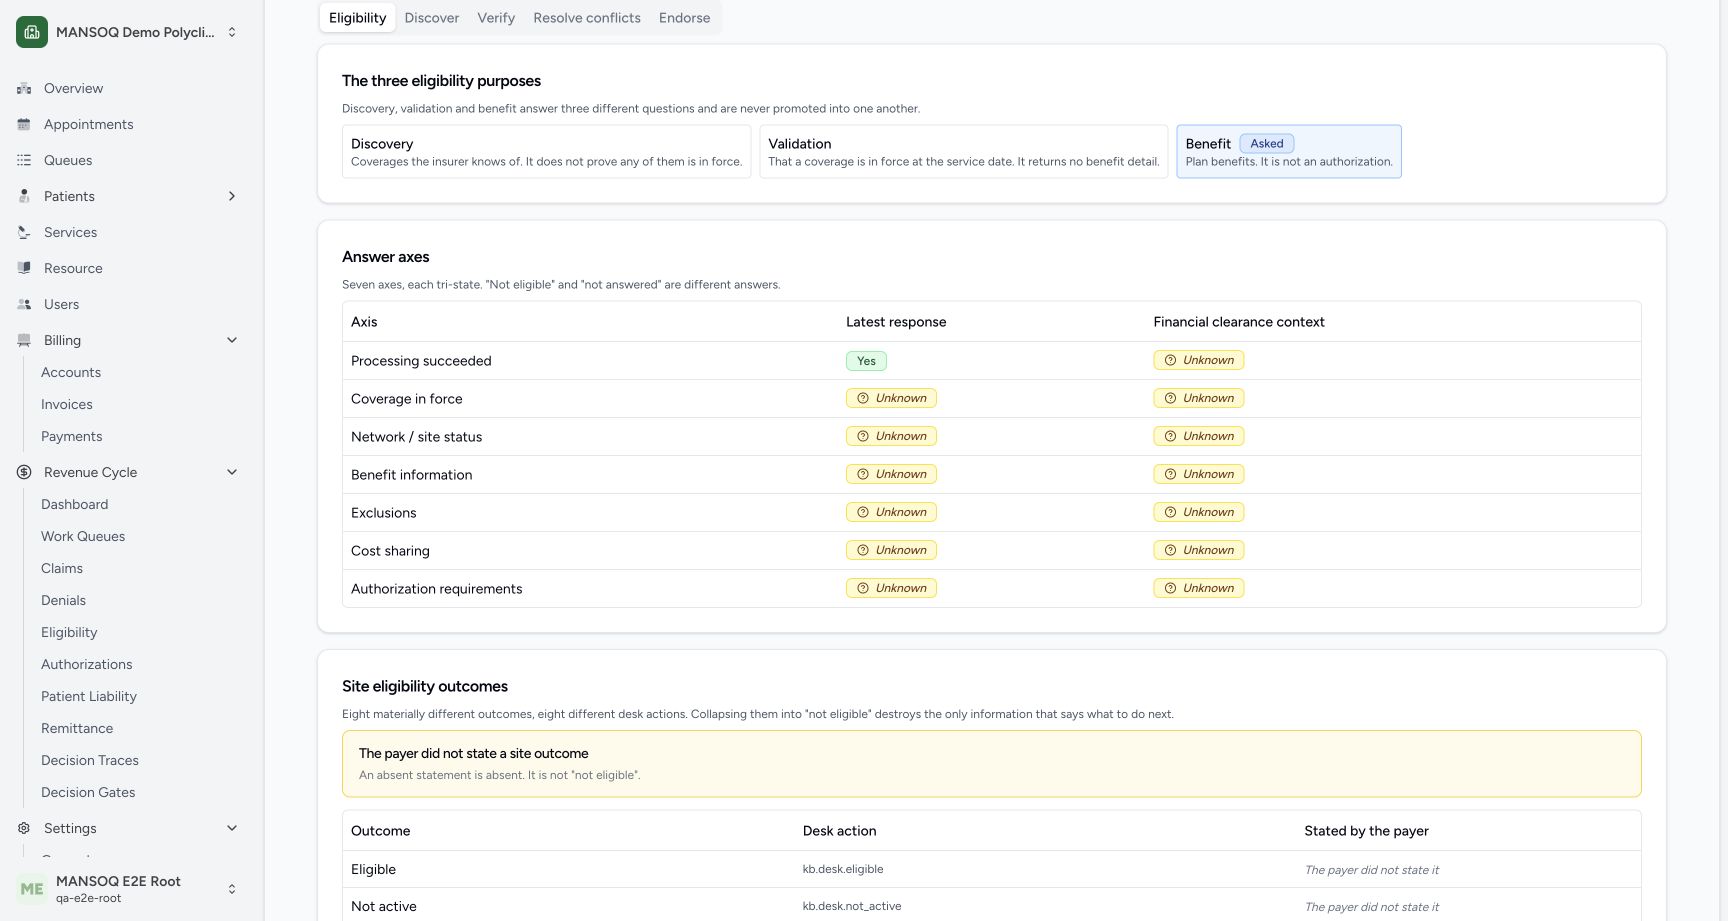Open Invoices under Billing
This screenshot has height=921, width=1728.
[x=67, y=404]
